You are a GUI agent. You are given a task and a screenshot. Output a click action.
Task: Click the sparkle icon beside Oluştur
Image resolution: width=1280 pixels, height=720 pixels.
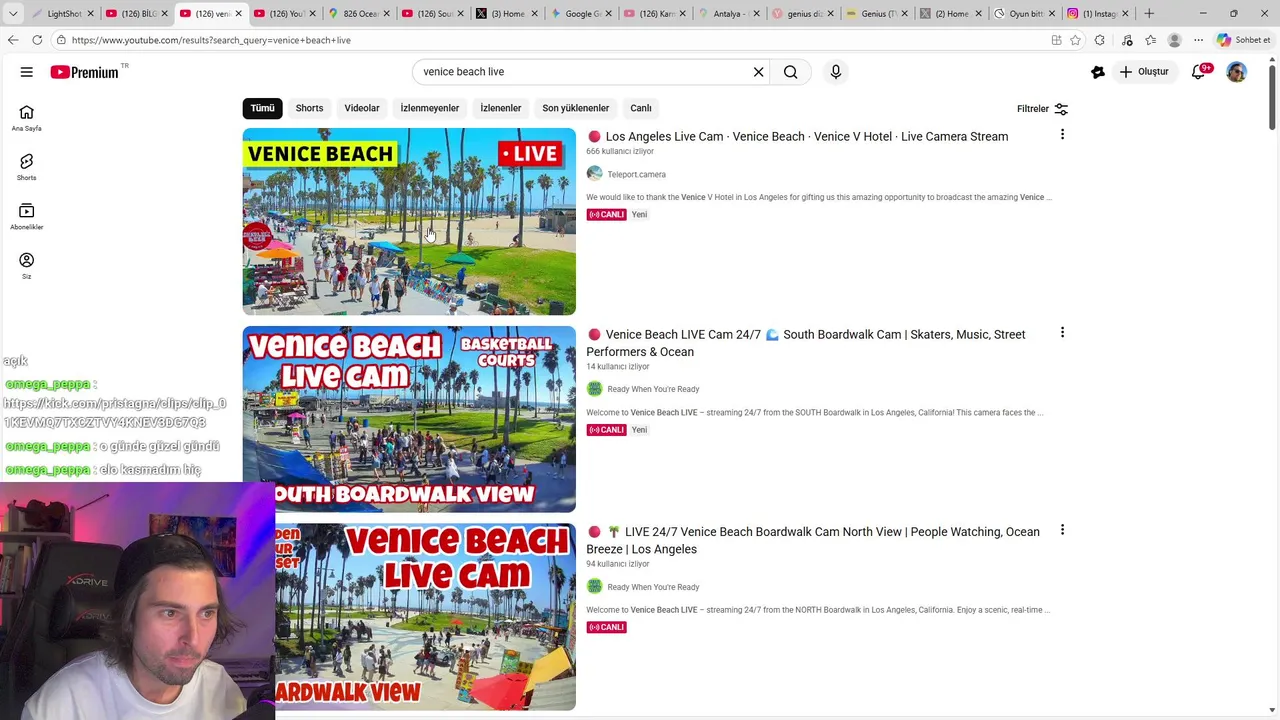tap(1098, 72)
